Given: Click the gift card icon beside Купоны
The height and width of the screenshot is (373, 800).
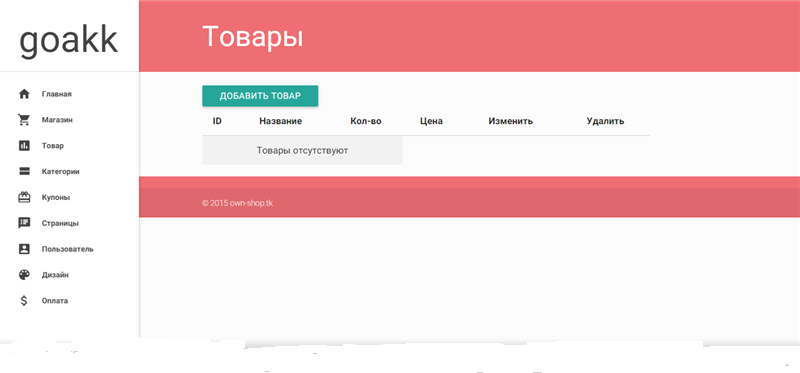Looking at the screenshot, I should (24, 197).
